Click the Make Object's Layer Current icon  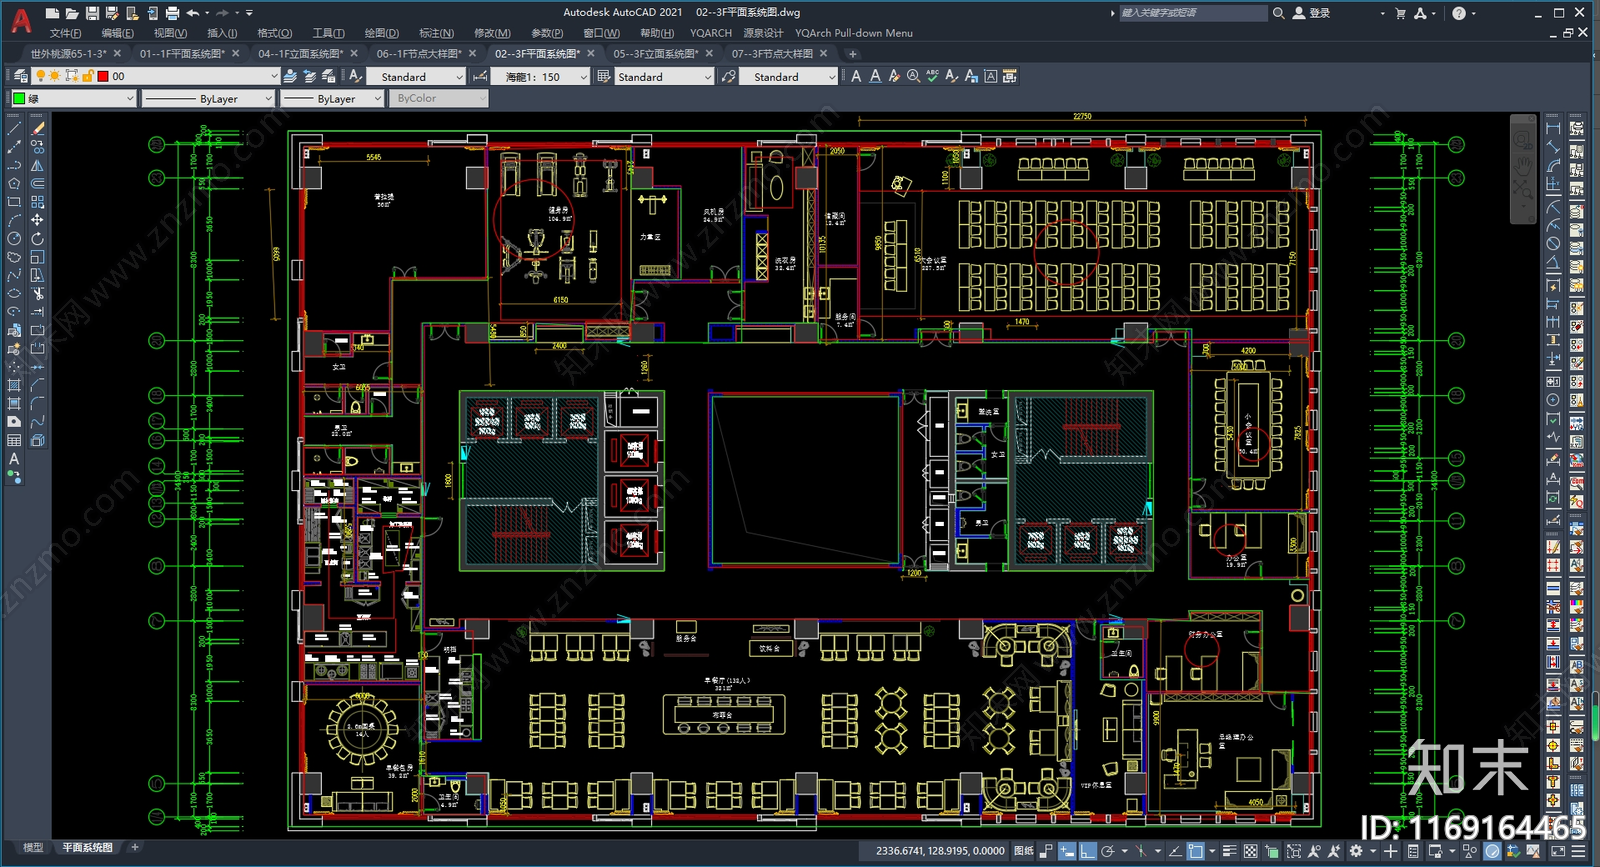(x=289, y=76)
